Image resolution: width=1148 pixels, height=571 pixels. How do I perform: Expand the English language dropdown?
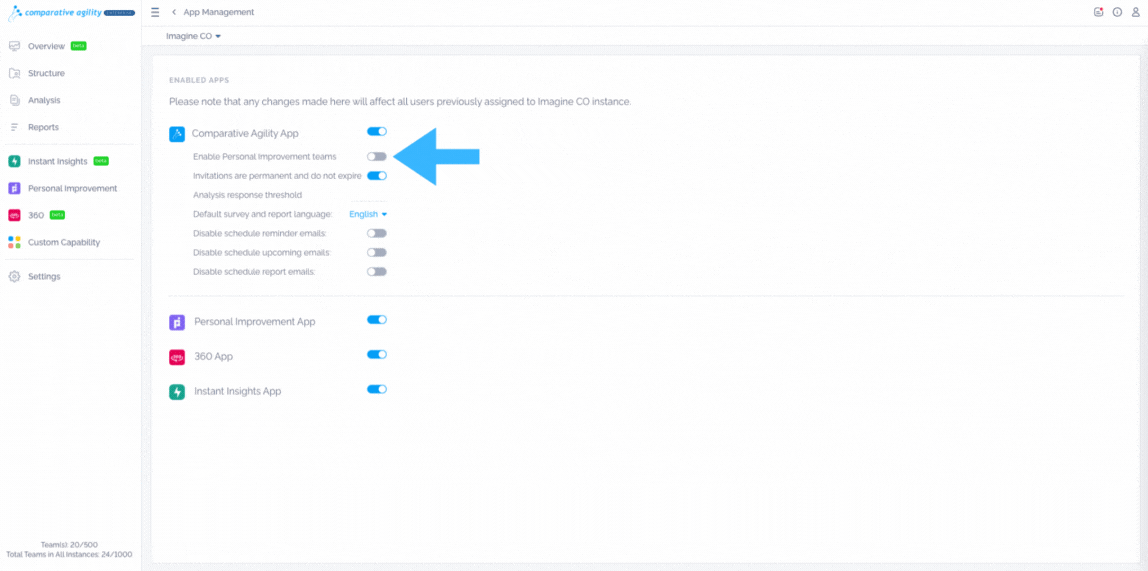pyautogui.click(x=367, y=214)
